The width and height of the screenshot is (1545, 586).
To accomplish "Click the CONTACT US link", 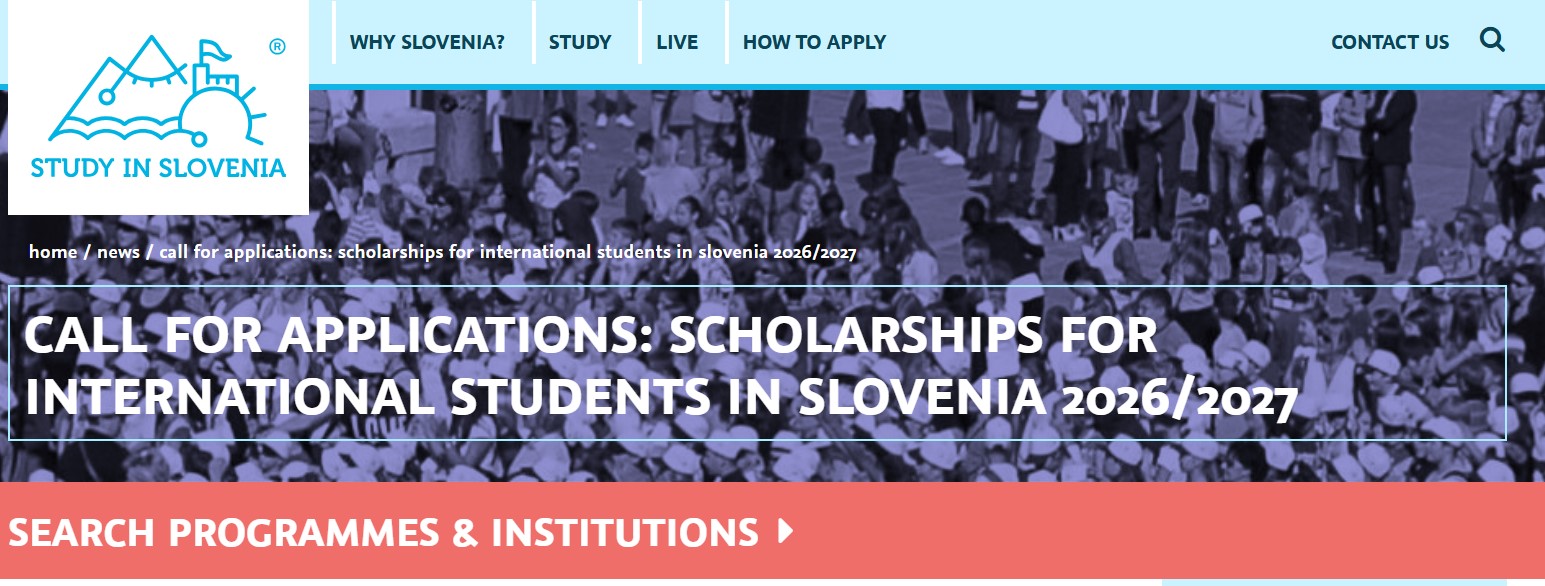I will [1390, 42].
